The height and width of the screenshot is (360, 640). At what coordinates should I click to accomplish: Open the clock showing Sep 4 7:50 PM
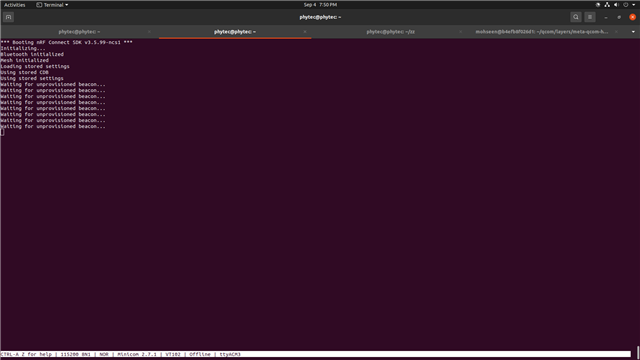[x=320, y=5]
